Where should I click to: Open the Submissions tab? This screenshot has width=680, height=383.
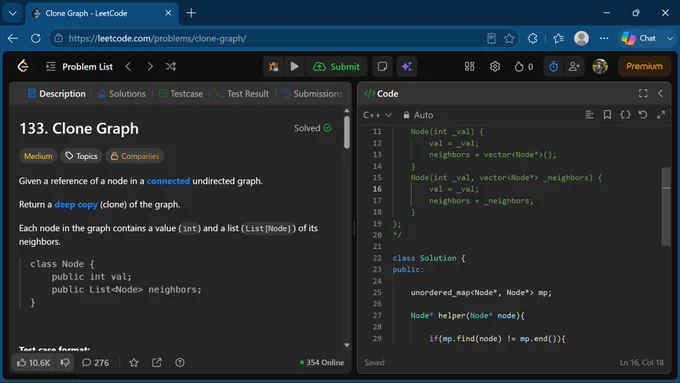click(x=312, y=94)
